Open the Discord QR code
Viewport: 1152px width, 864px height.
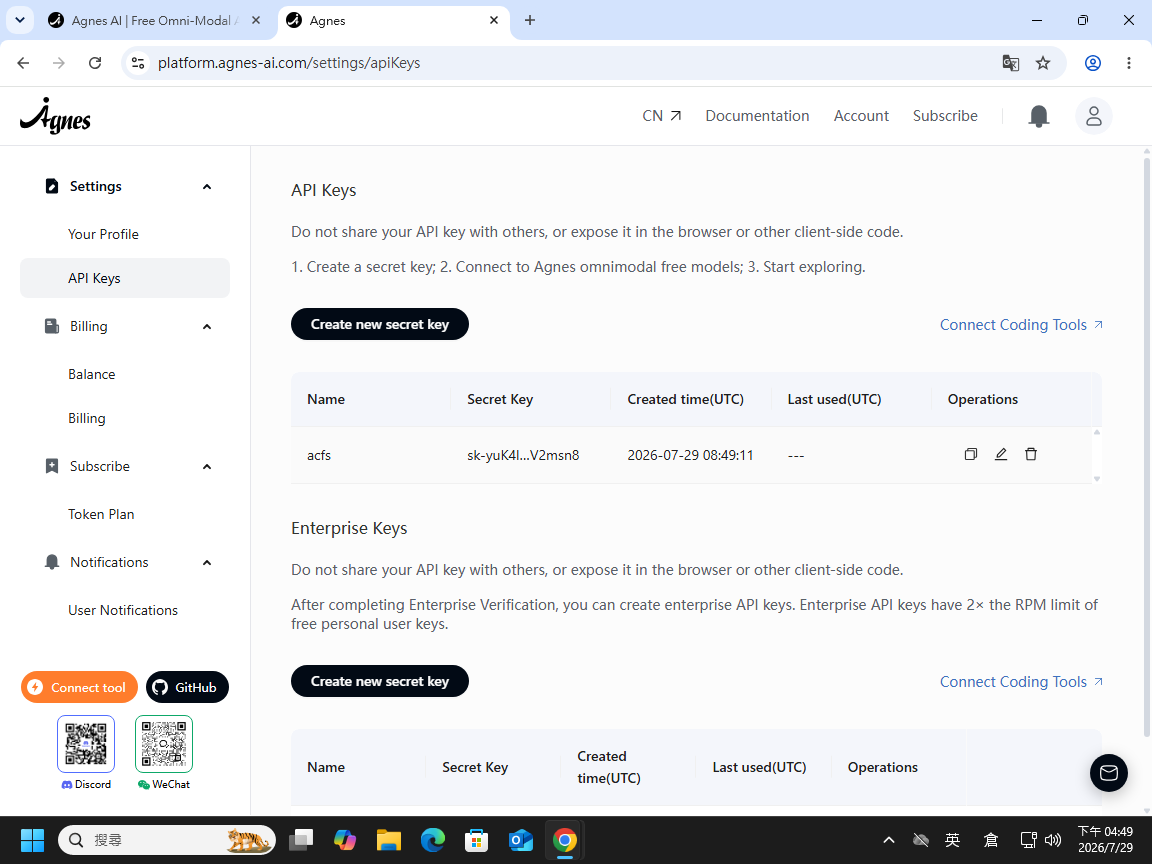point(86,744)
